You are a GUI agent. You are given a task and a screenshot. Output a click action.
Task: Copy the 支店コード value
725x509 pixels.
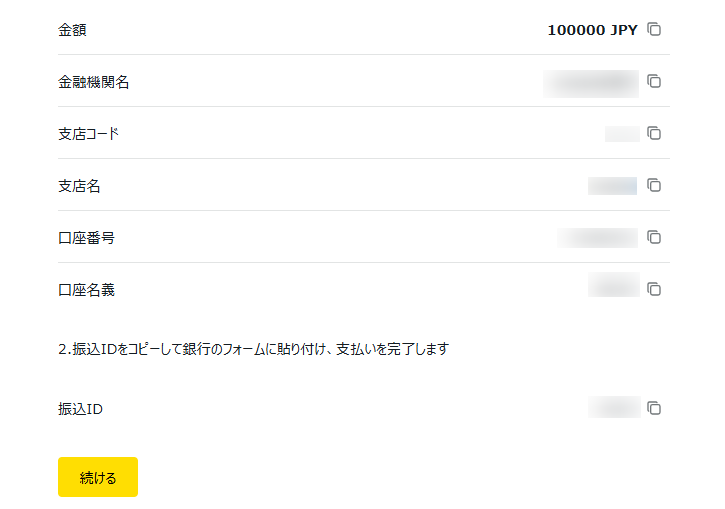pos(654,133)
